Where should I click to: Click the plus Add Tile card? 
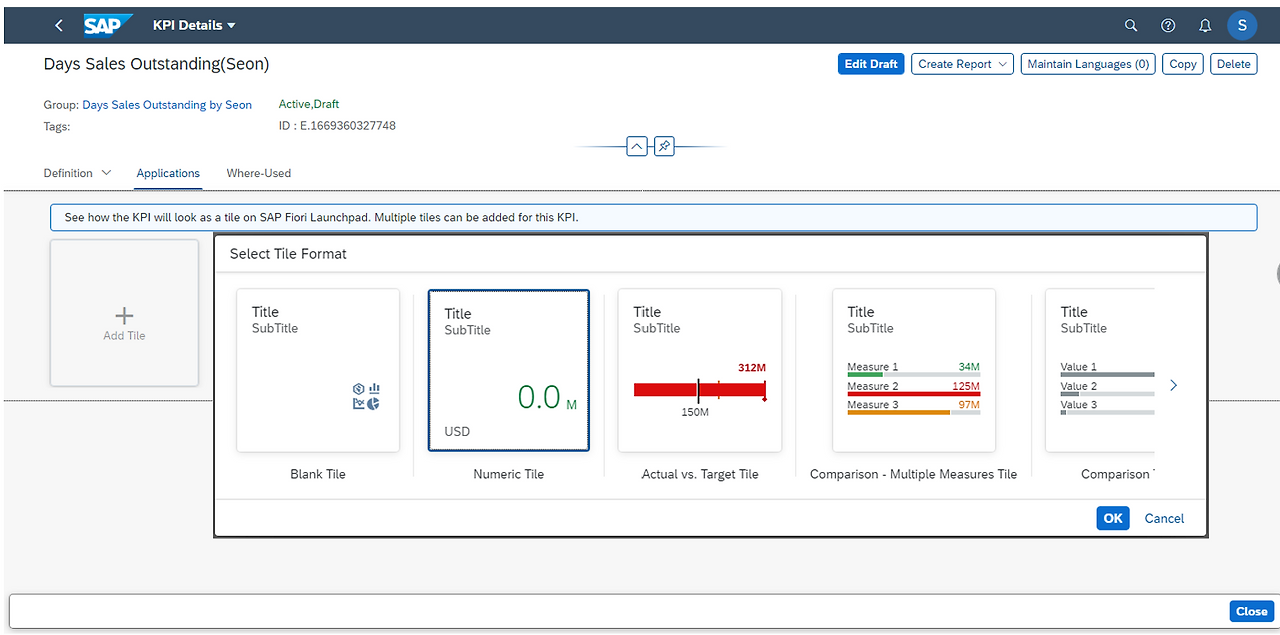[124, 313]
